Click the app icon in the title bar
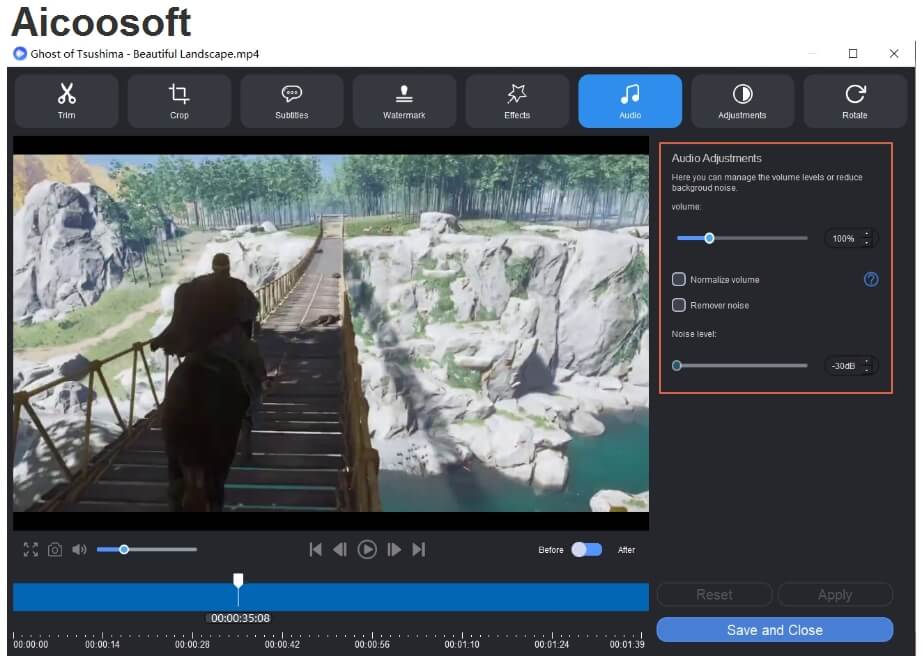Viewport: 924px width, 665px height. point(20,54)
